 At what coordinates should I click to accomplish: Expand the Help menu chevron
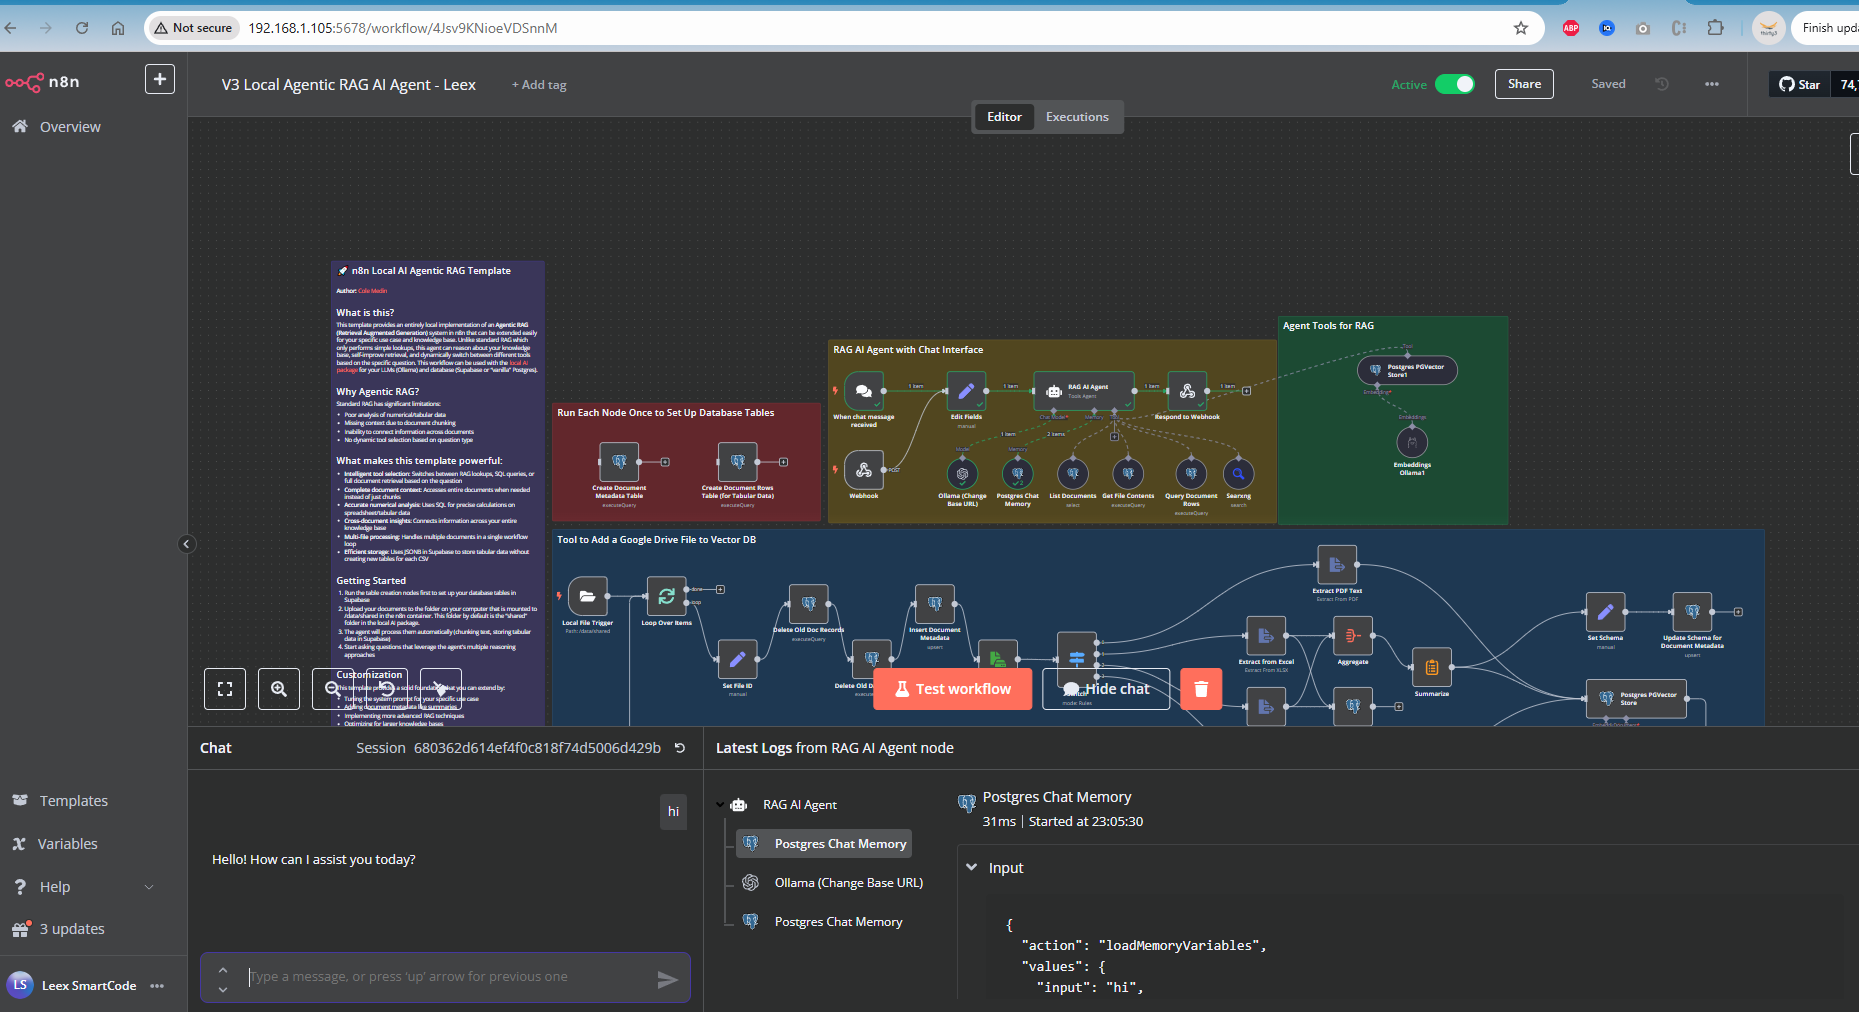149,887
